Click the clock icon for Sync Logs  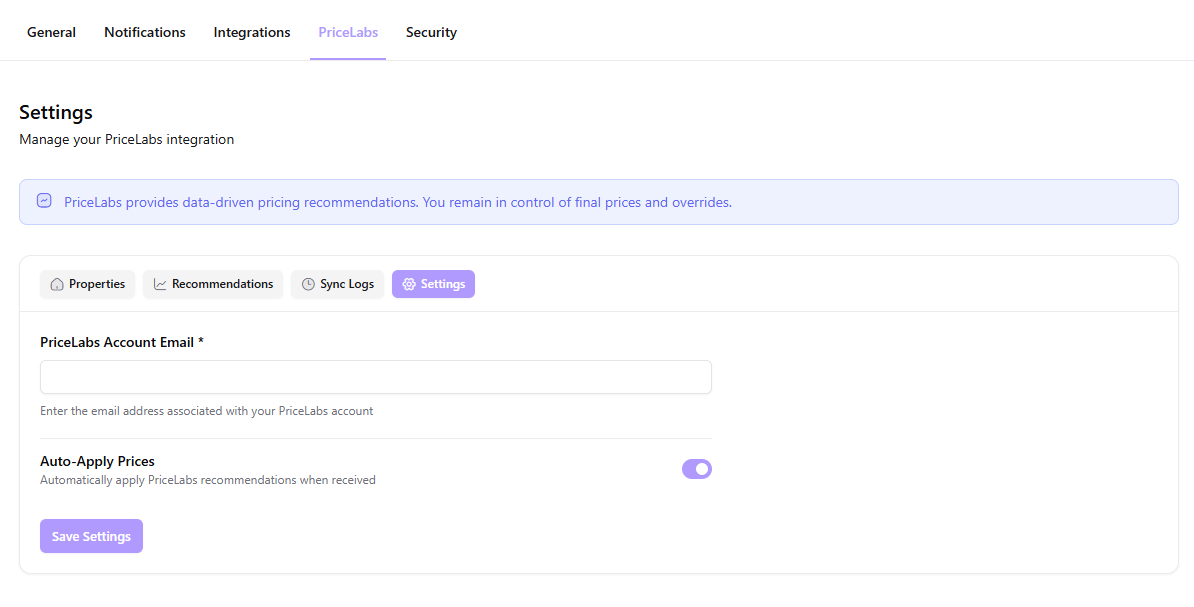coord(308,284)
